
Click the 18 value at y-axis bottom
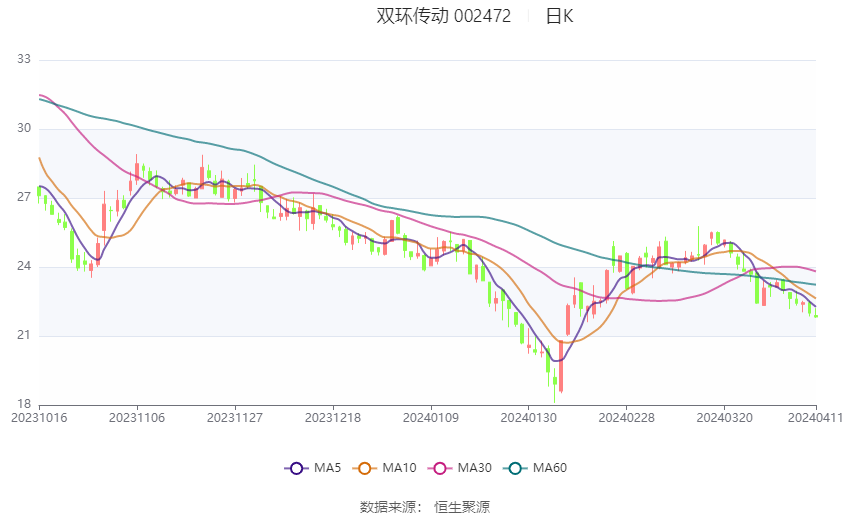25,404
